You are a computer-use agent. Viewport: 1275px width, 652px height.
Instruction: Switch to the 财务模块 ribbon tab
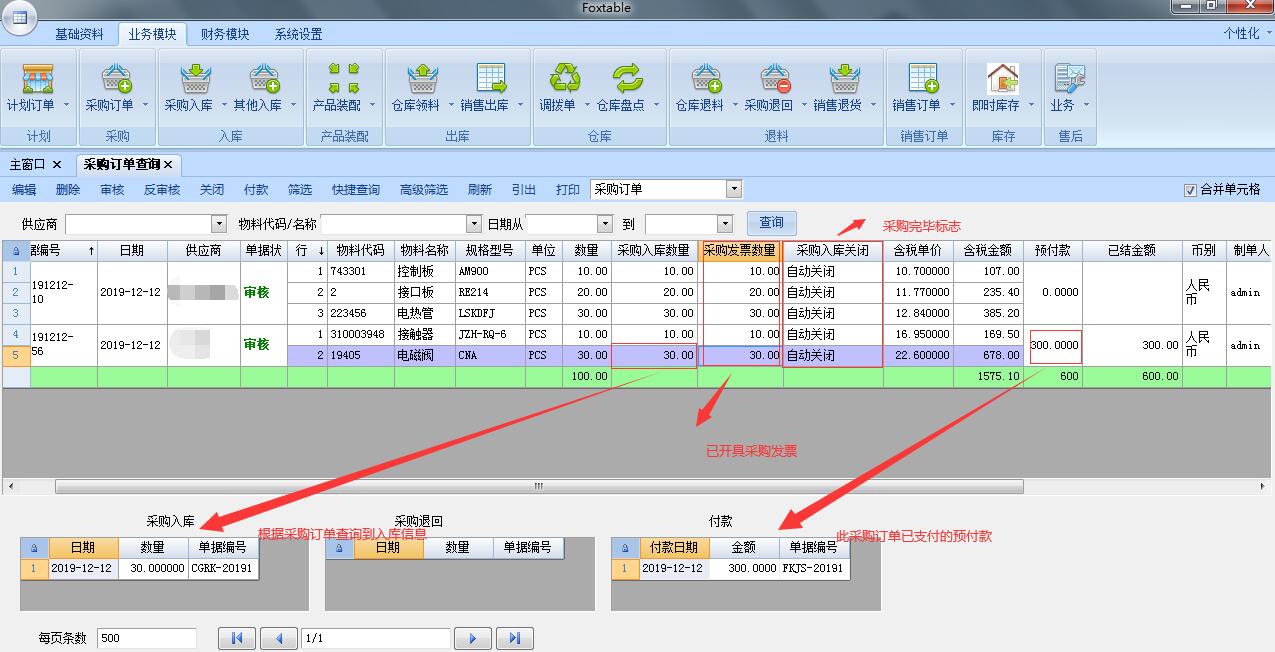point(224,34)
